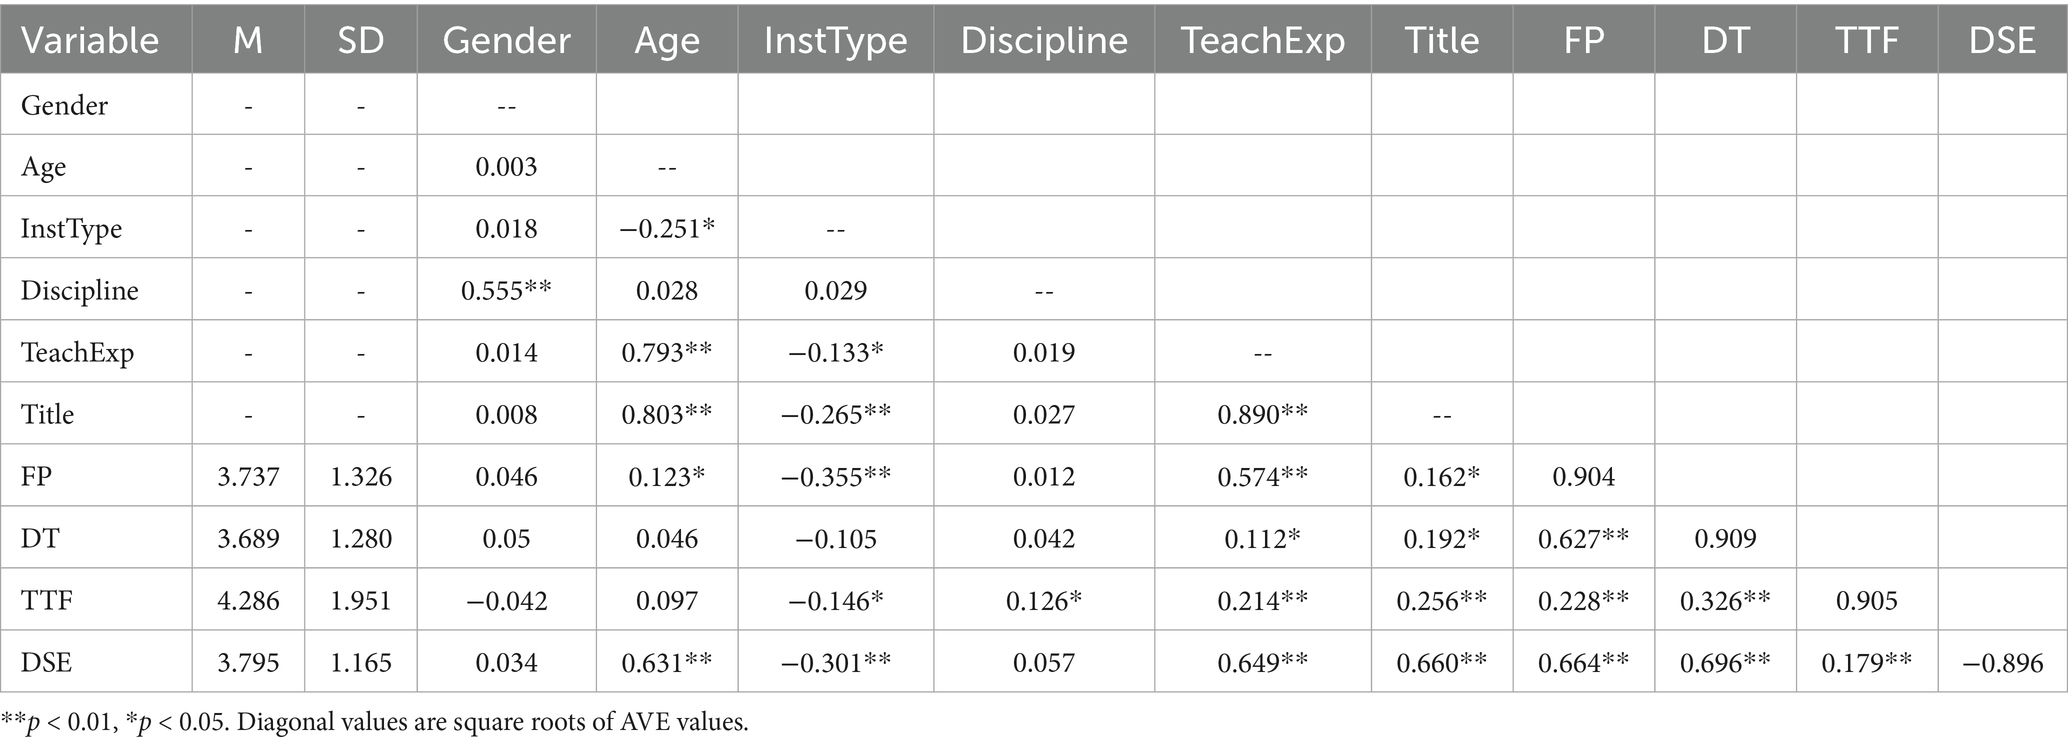The width and height of the screenshot is (2068, 746).
Task: Select the TTF standard deviation 1.951
Action: tap(360, 600)
